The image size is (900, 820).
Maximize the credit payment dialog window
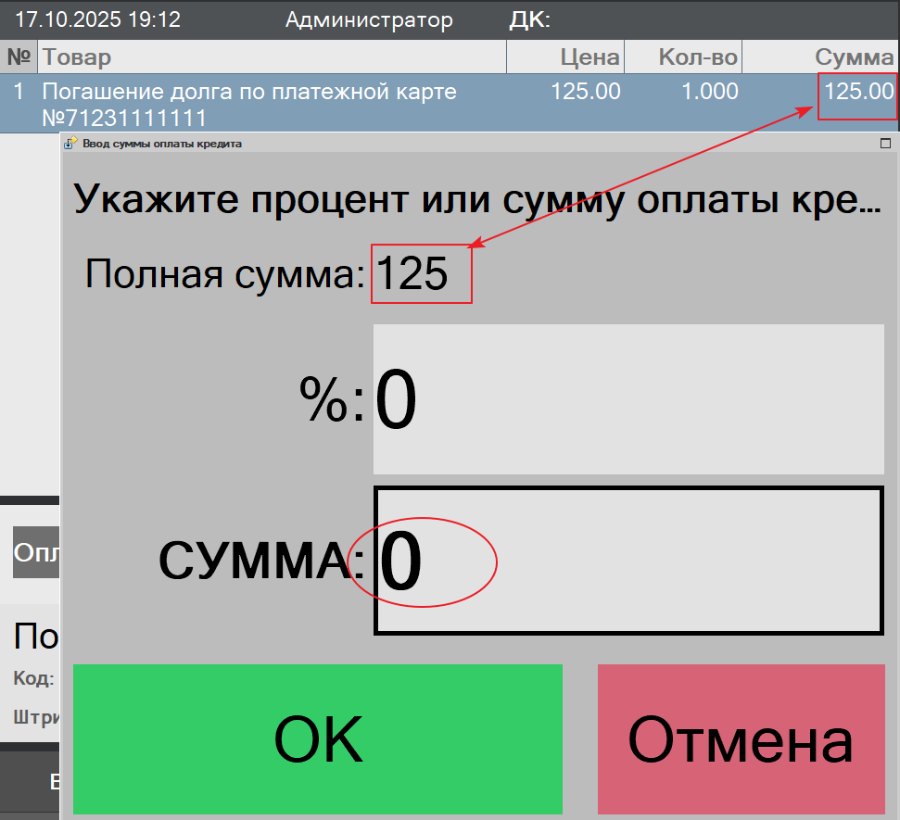point(885,143)
